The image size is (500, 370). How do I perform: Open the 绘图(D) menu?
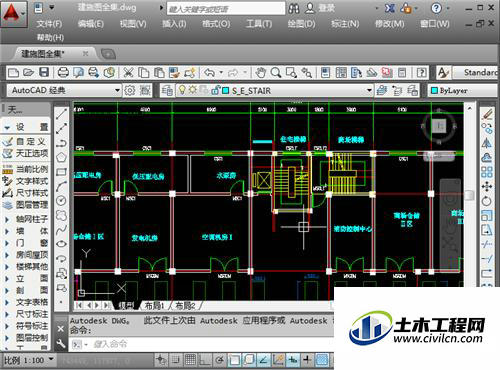point(301,24)
